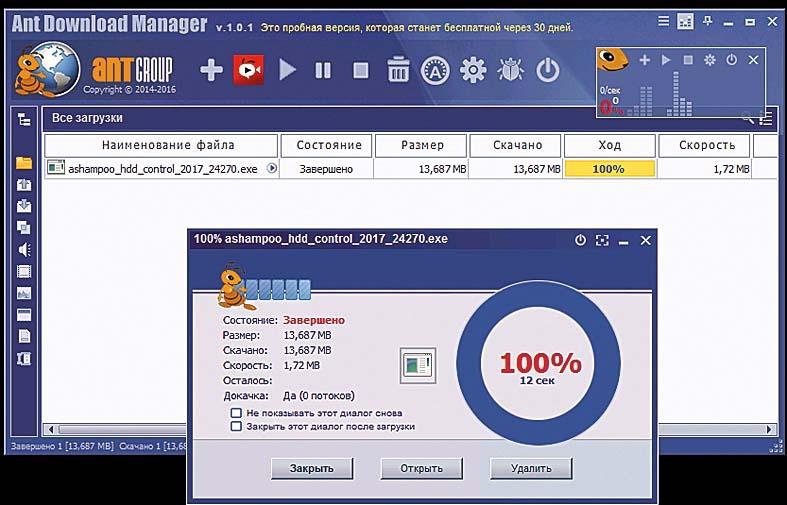The height and width of the screenshot is (505, 787).
Task: Click the add new download plus icon
Action: point(211,70)
